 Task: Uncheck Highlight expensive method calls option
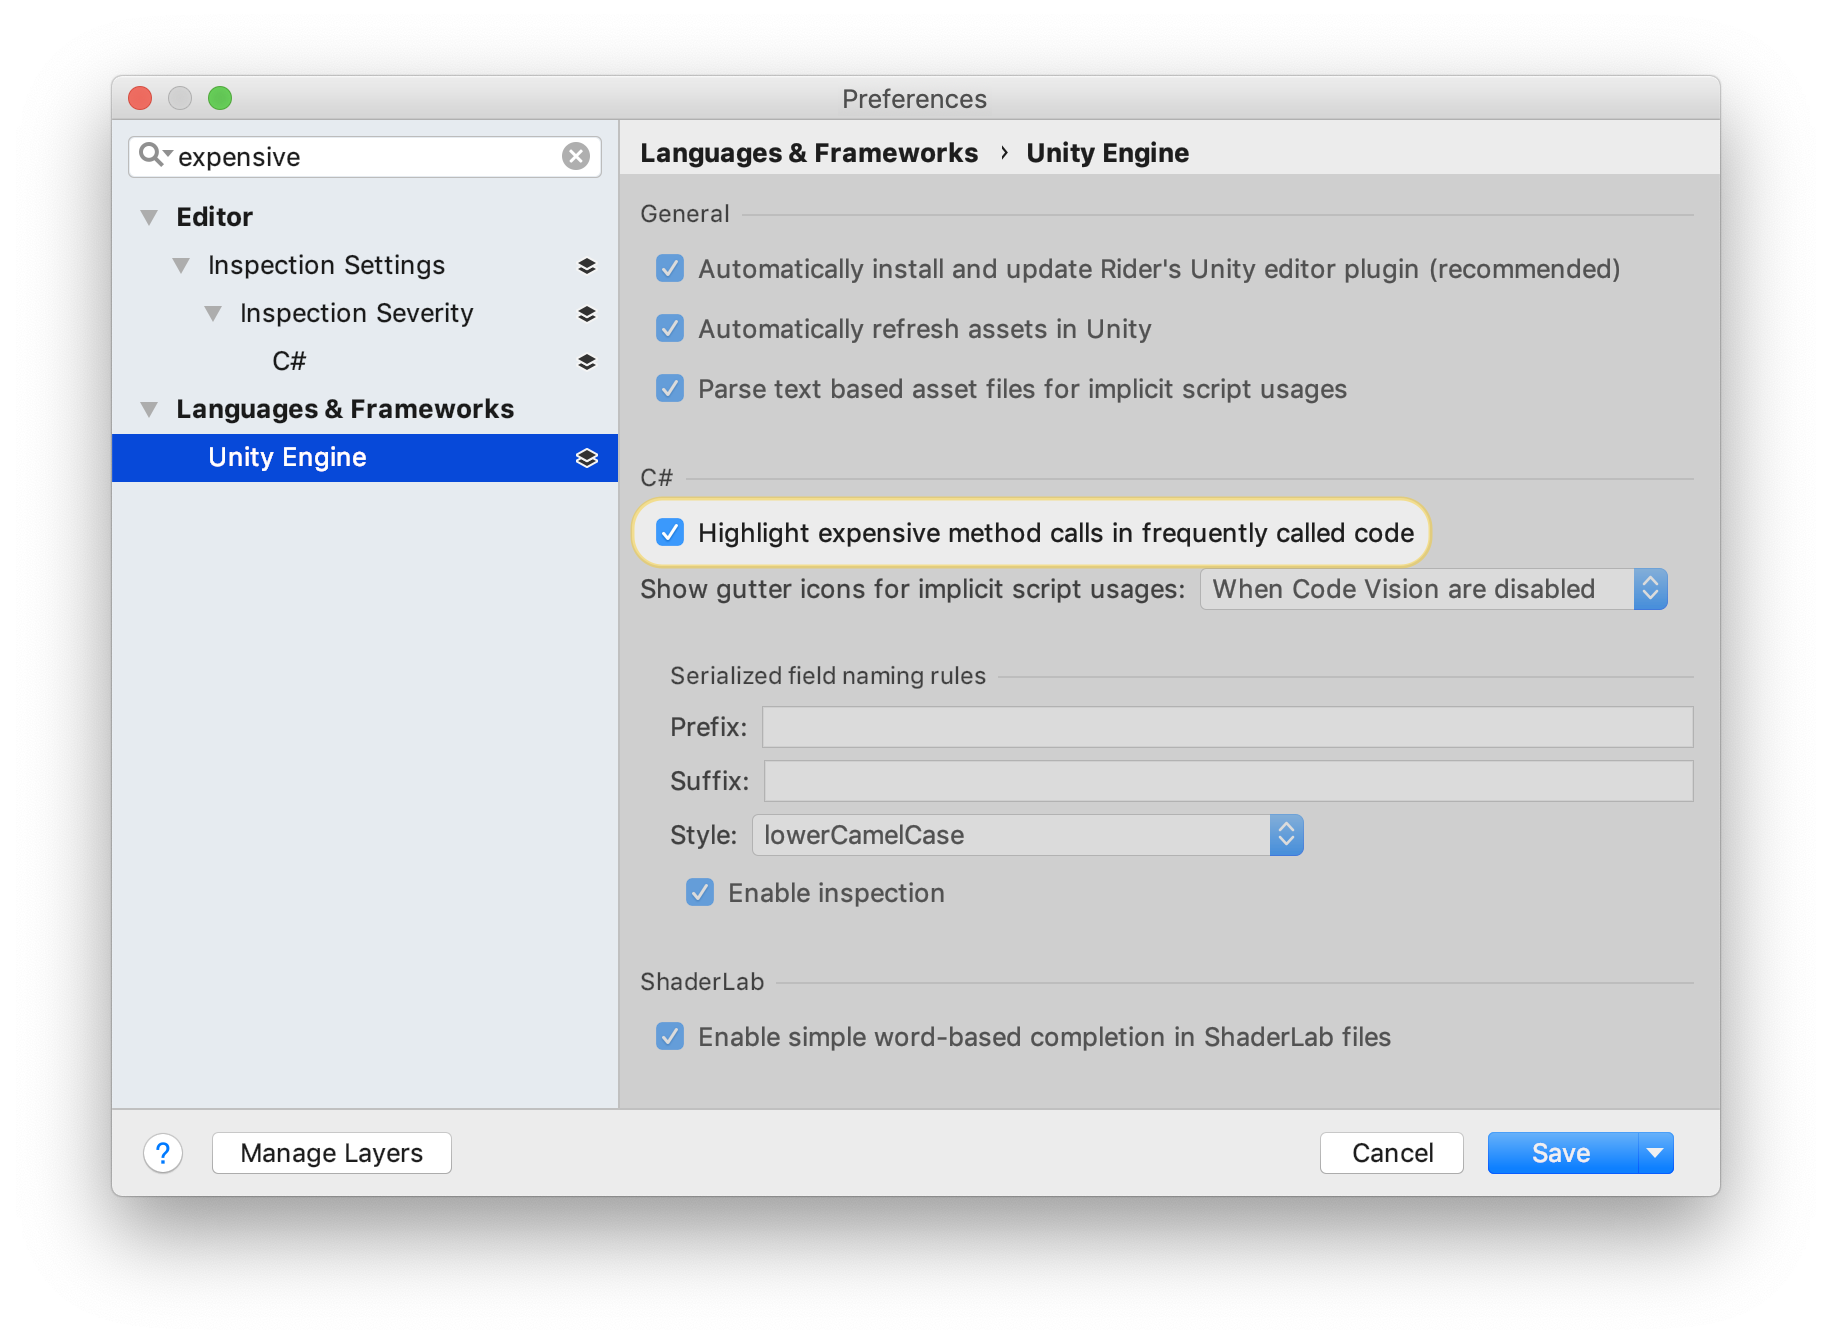tap(670, 533)
